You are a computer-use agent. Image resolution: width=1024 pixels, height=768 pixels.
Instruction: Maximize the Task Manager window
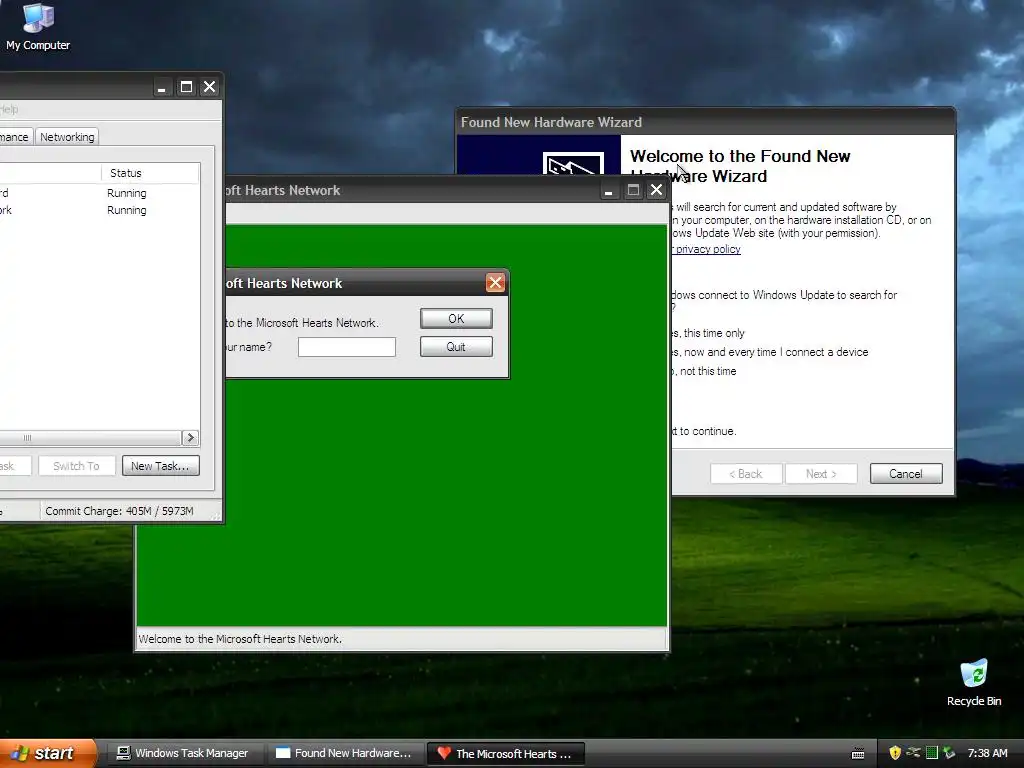186,87
